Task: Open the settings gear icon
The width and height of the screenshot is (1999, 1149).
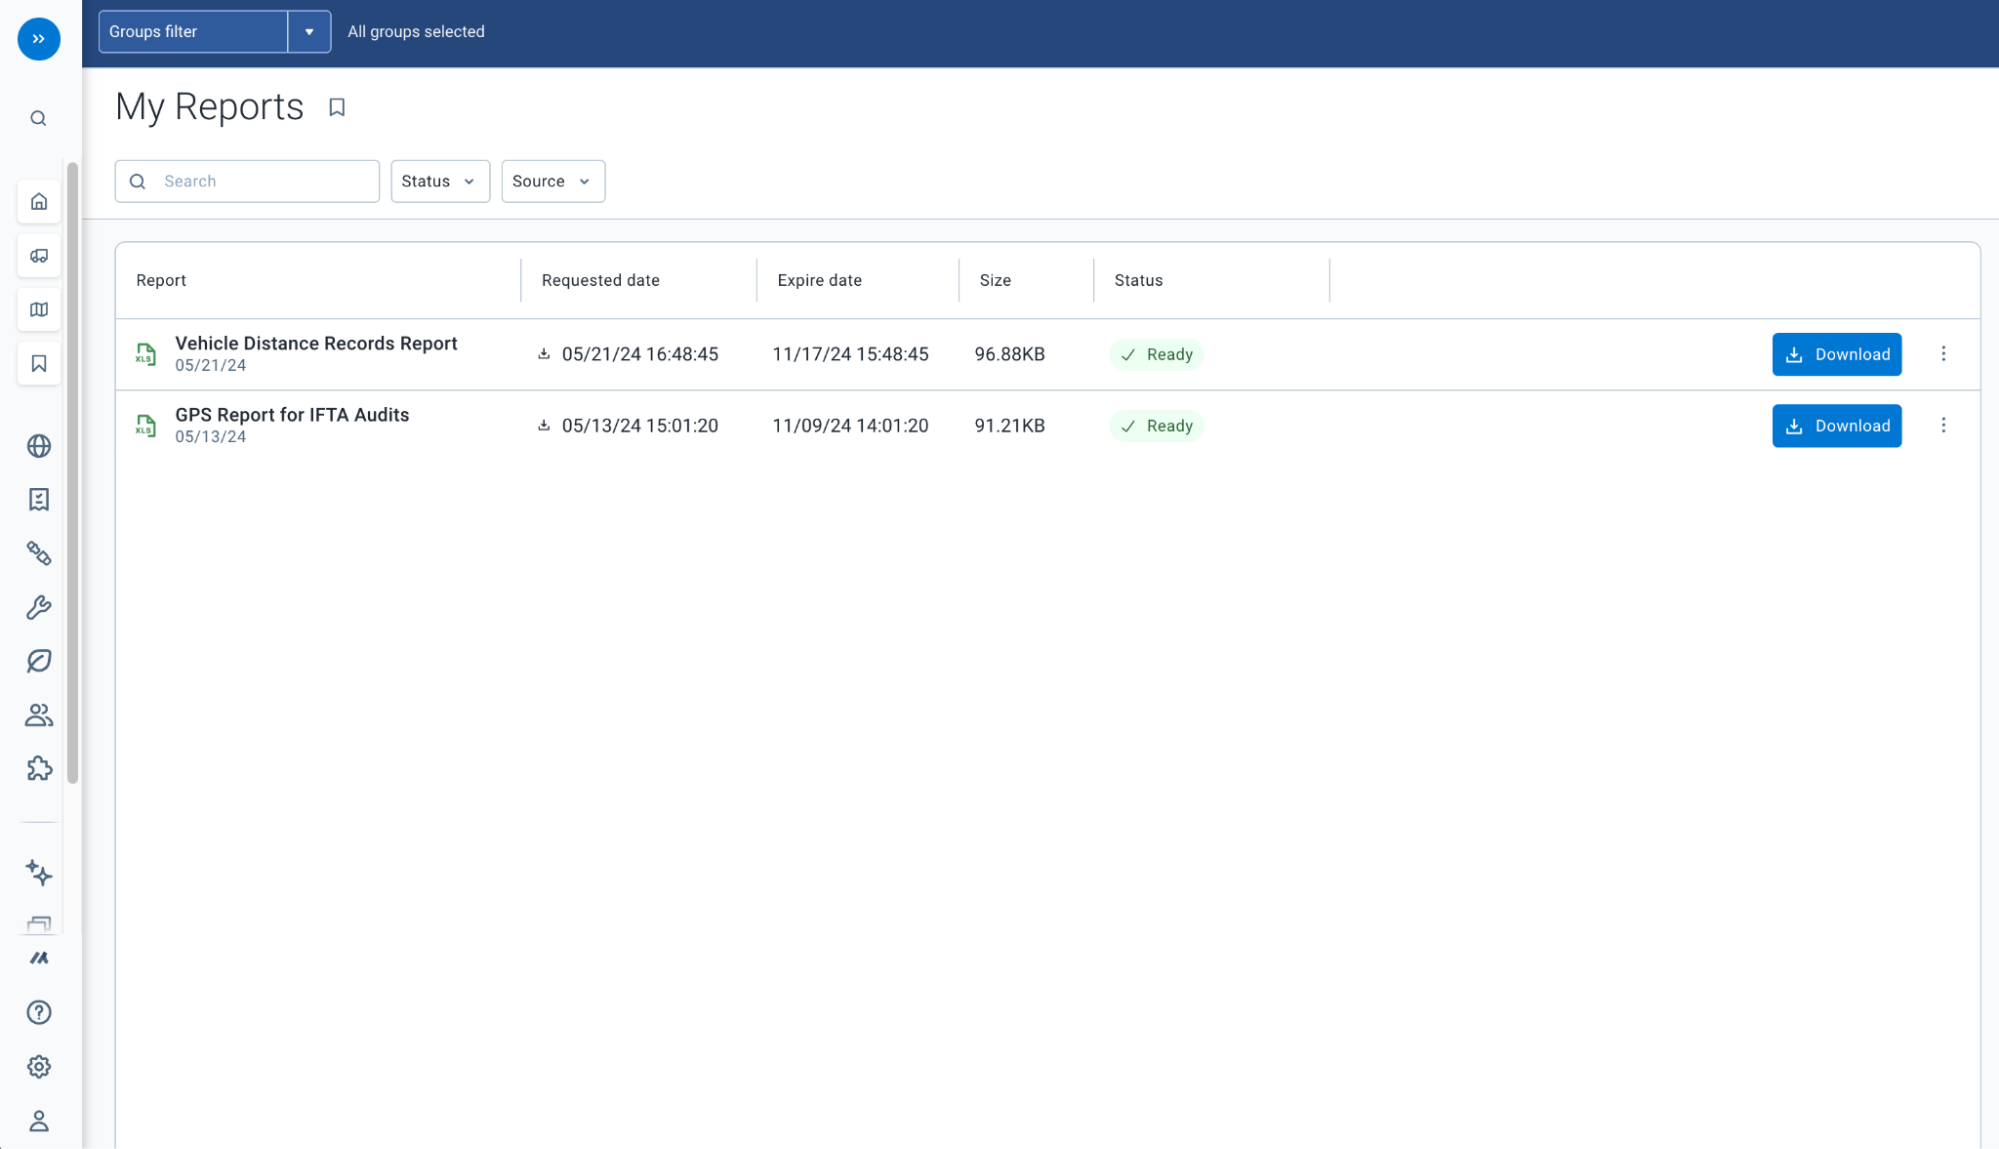Action: [x=38, y=1066]
